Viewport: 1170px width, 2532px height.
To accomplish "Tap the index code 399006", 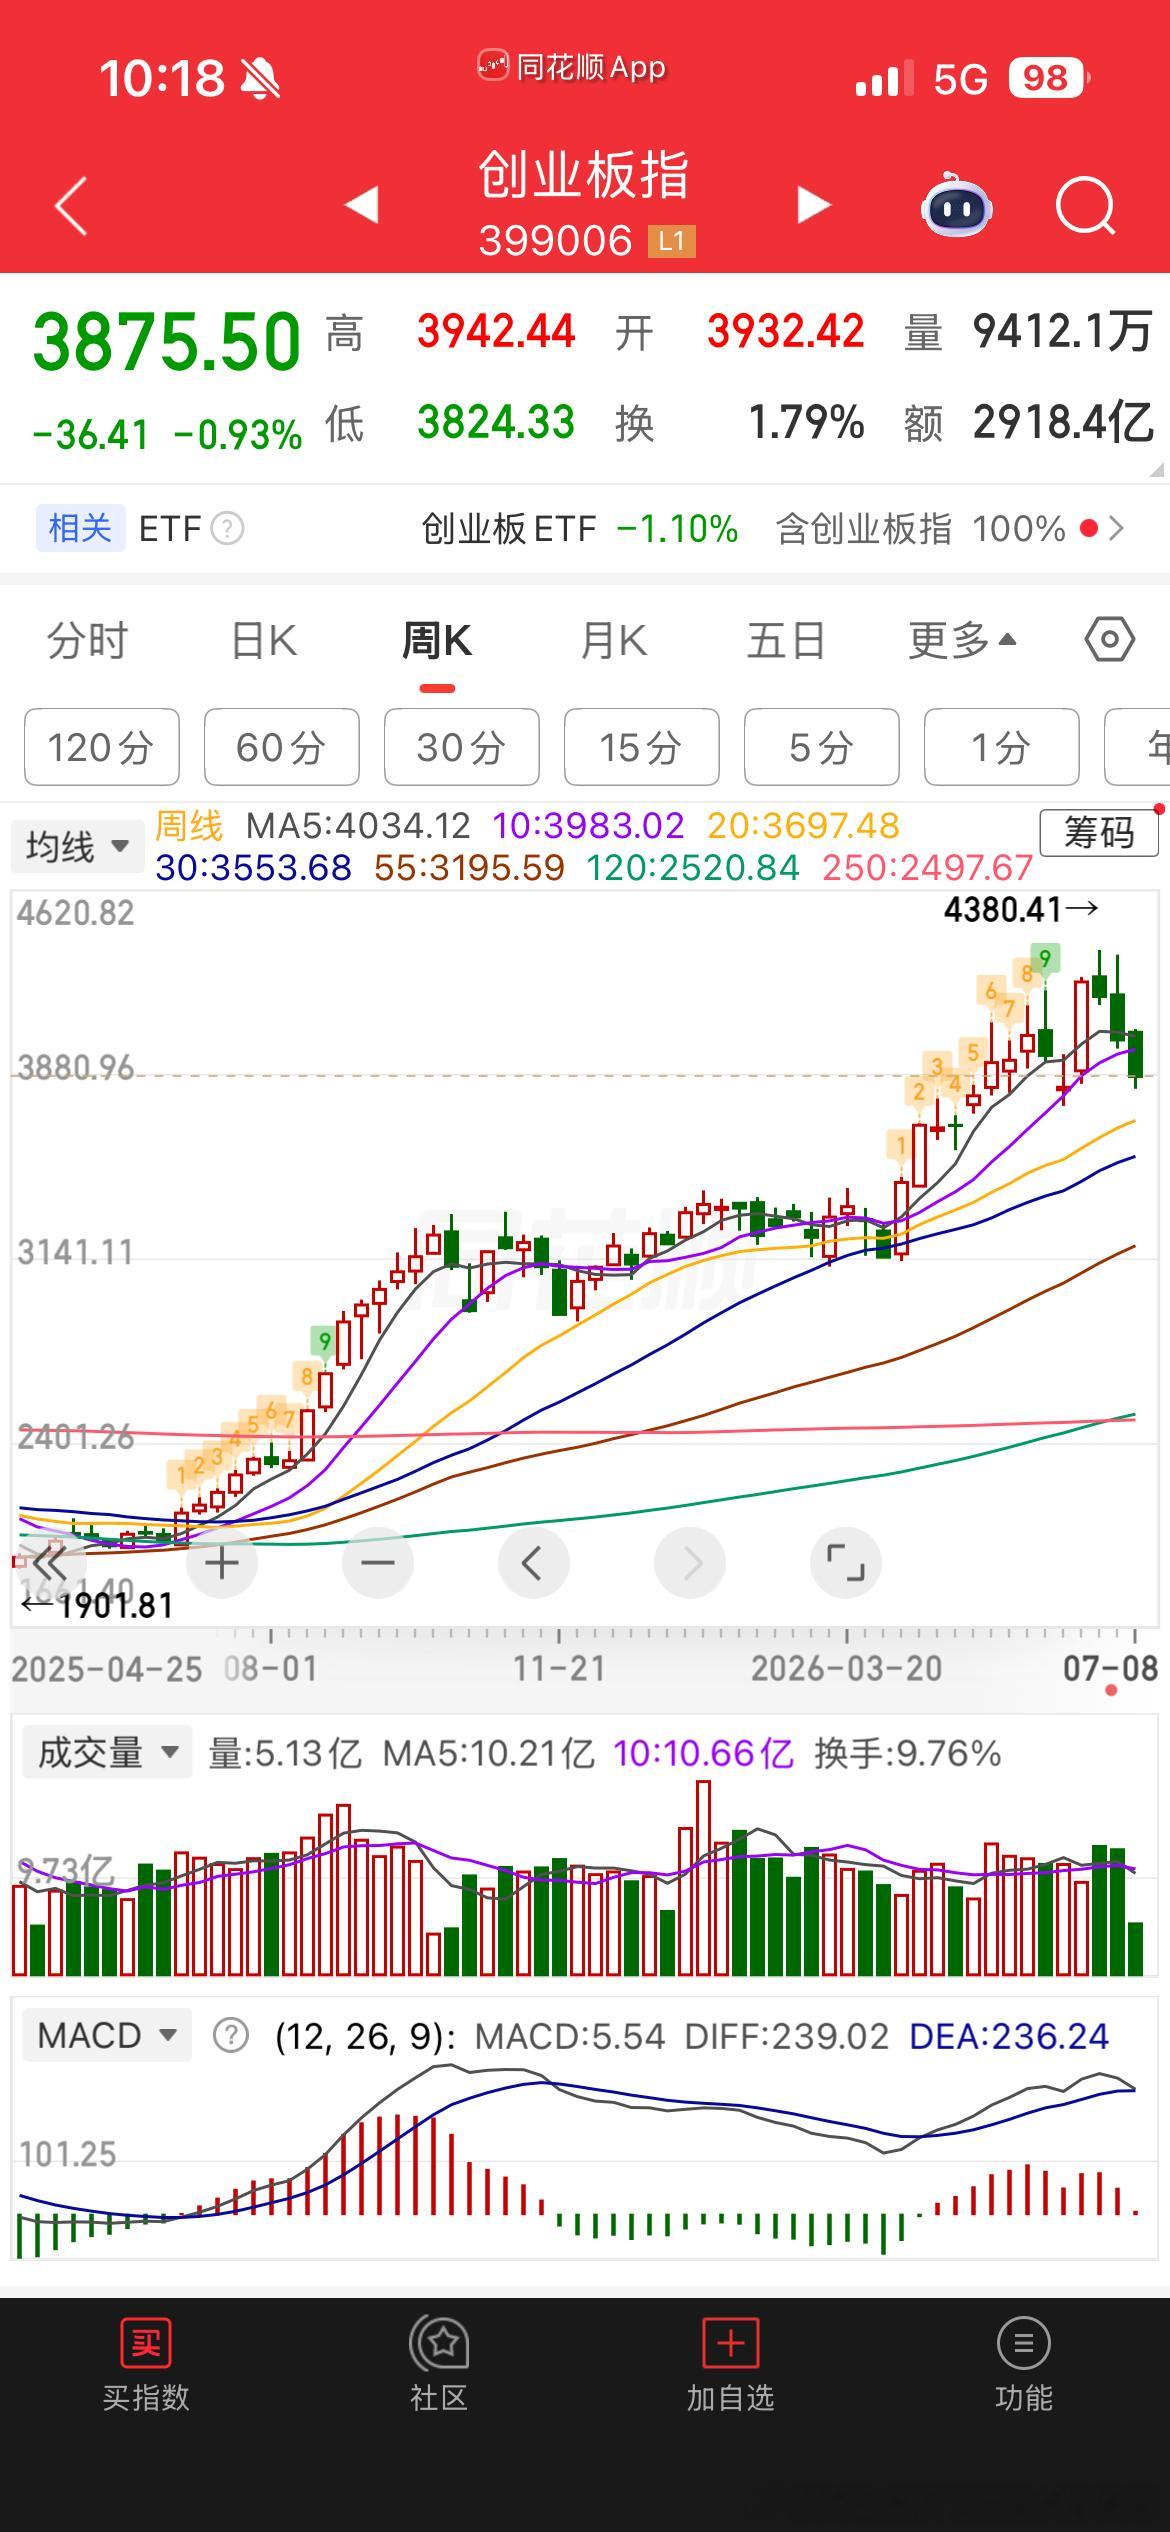I will 555,241.
